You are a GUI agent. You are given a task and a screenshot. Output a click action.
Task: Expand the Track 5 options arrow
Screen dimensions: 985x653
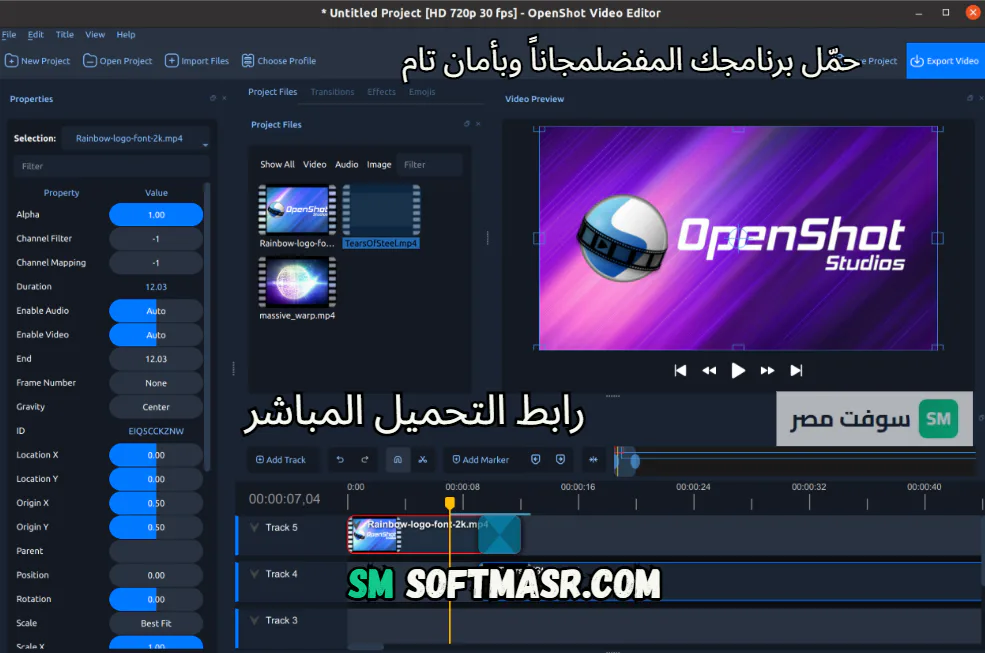[x=254, y=527]
